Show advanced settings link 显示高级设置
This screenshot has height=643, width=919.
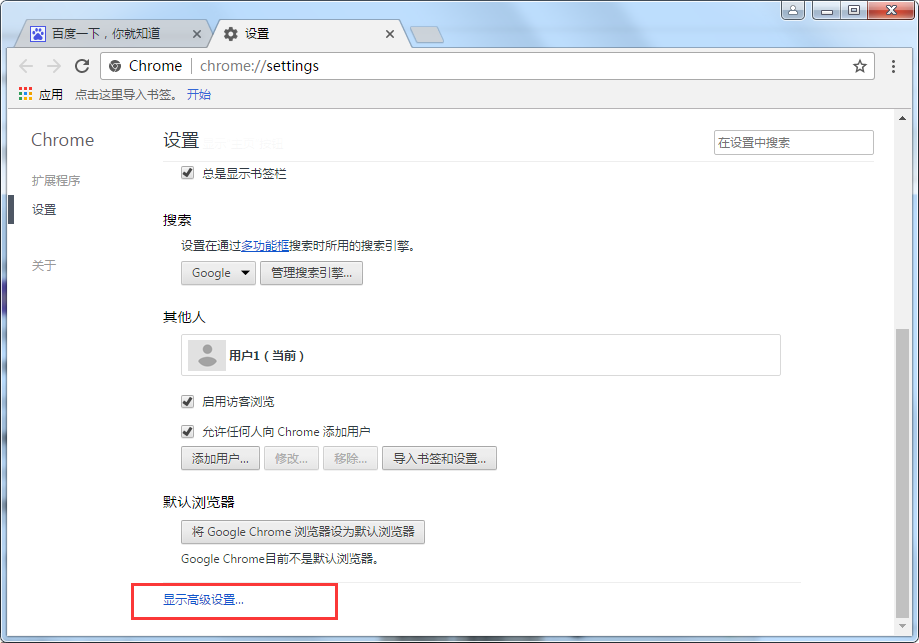tap(203, 600)
